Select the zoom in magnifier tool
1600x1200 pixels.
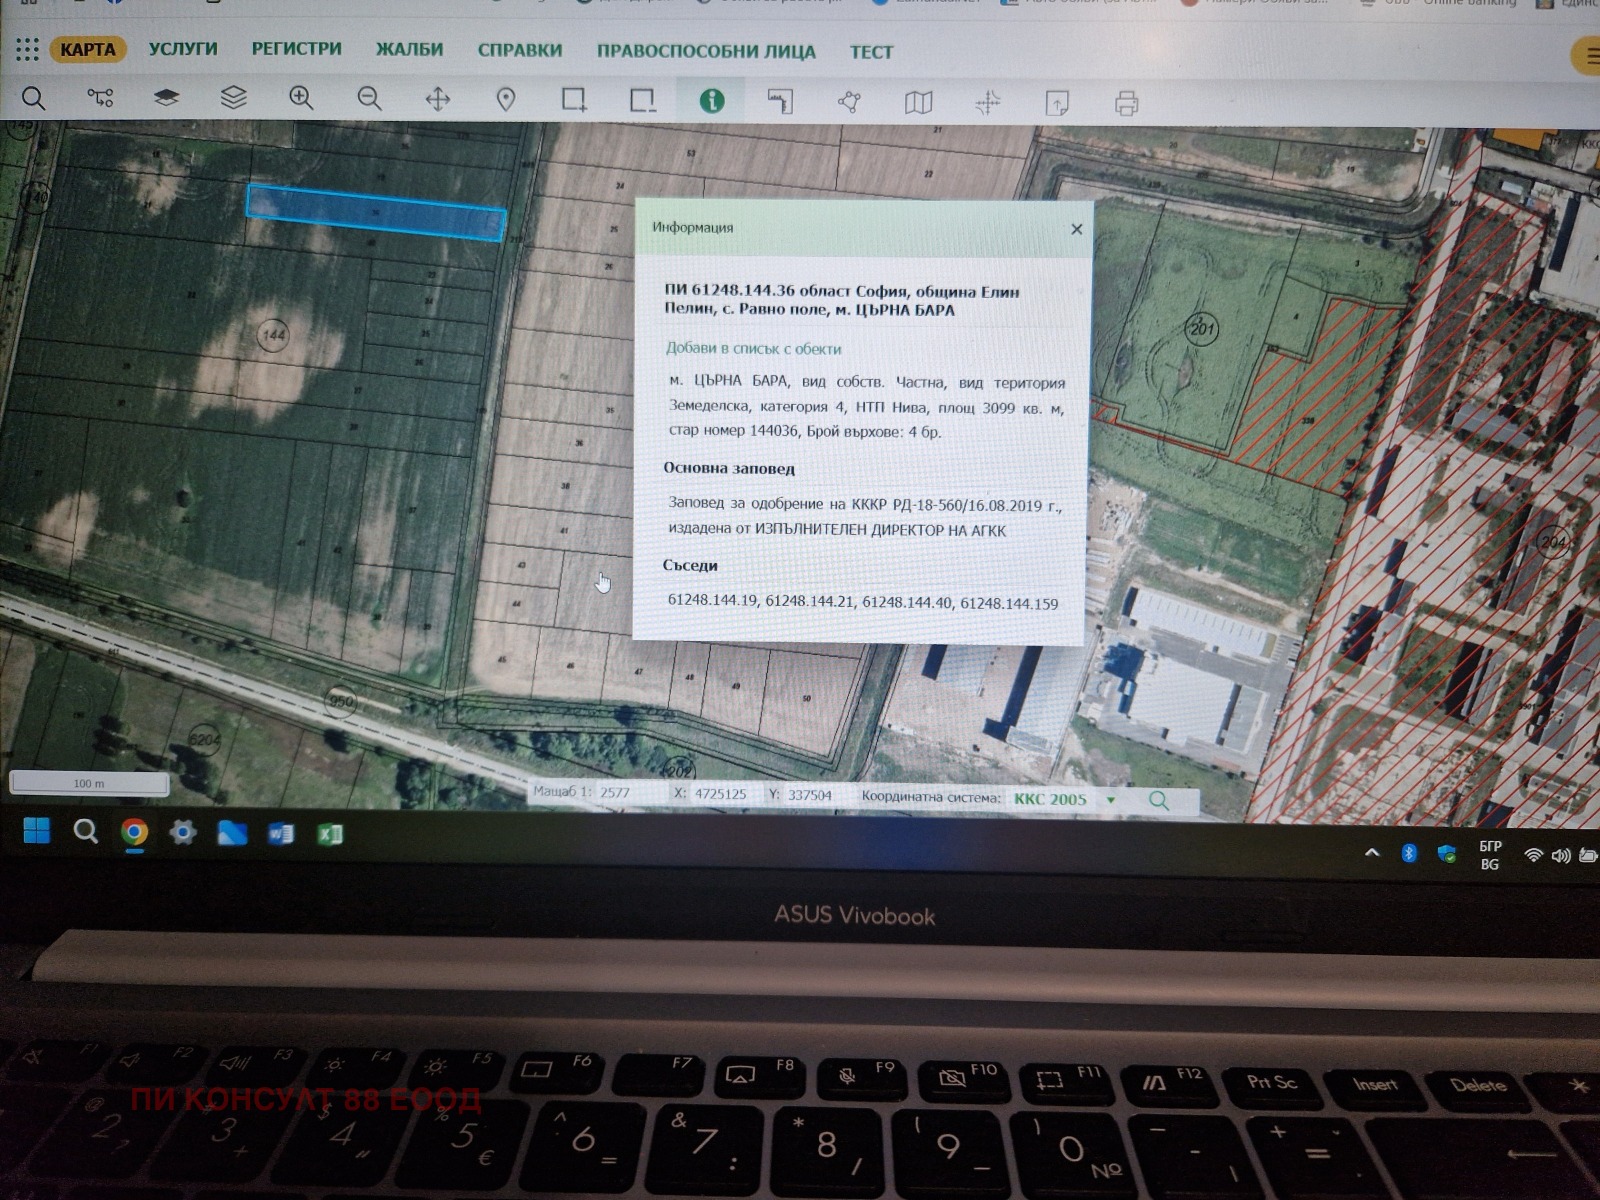(301, 98)
